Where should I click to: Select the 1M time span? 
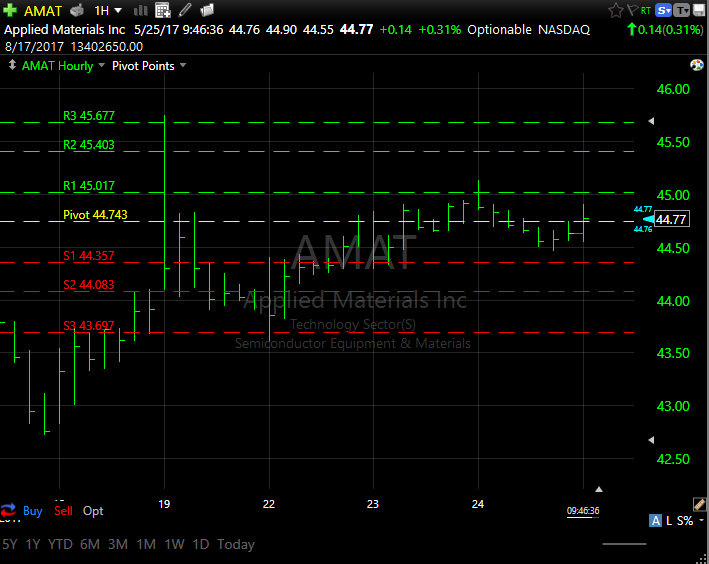146,544
